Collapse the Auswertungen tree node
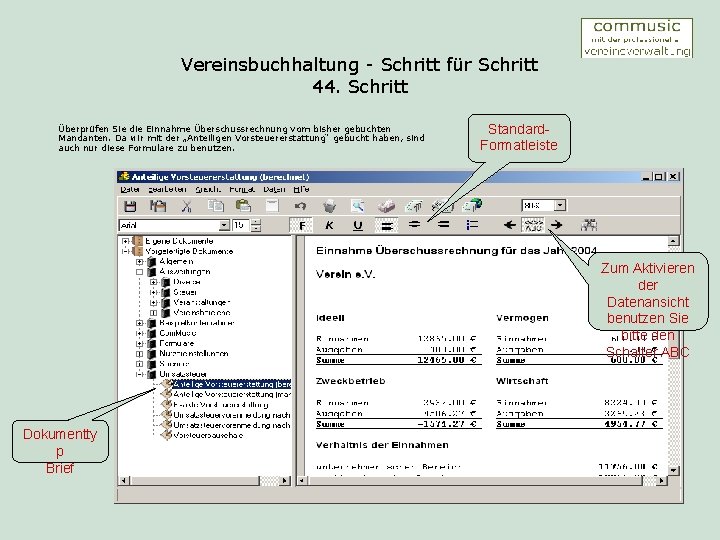 (140, 272)
